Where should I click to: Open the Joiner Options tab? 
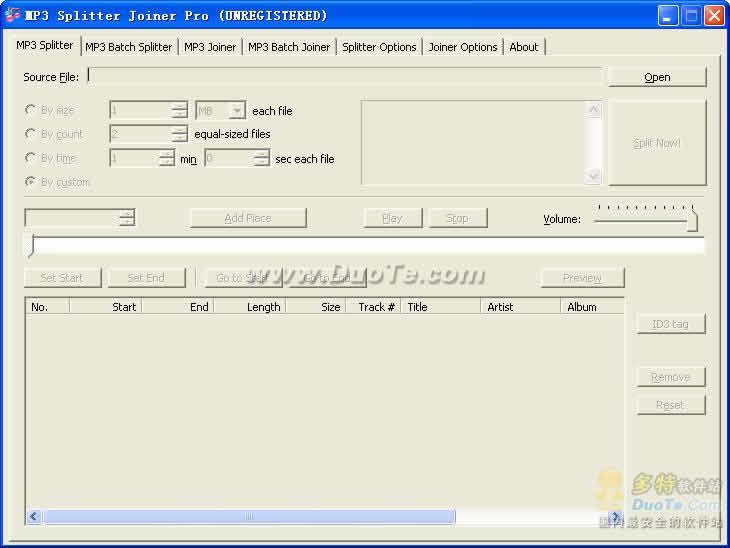click(x=463, y=47)
